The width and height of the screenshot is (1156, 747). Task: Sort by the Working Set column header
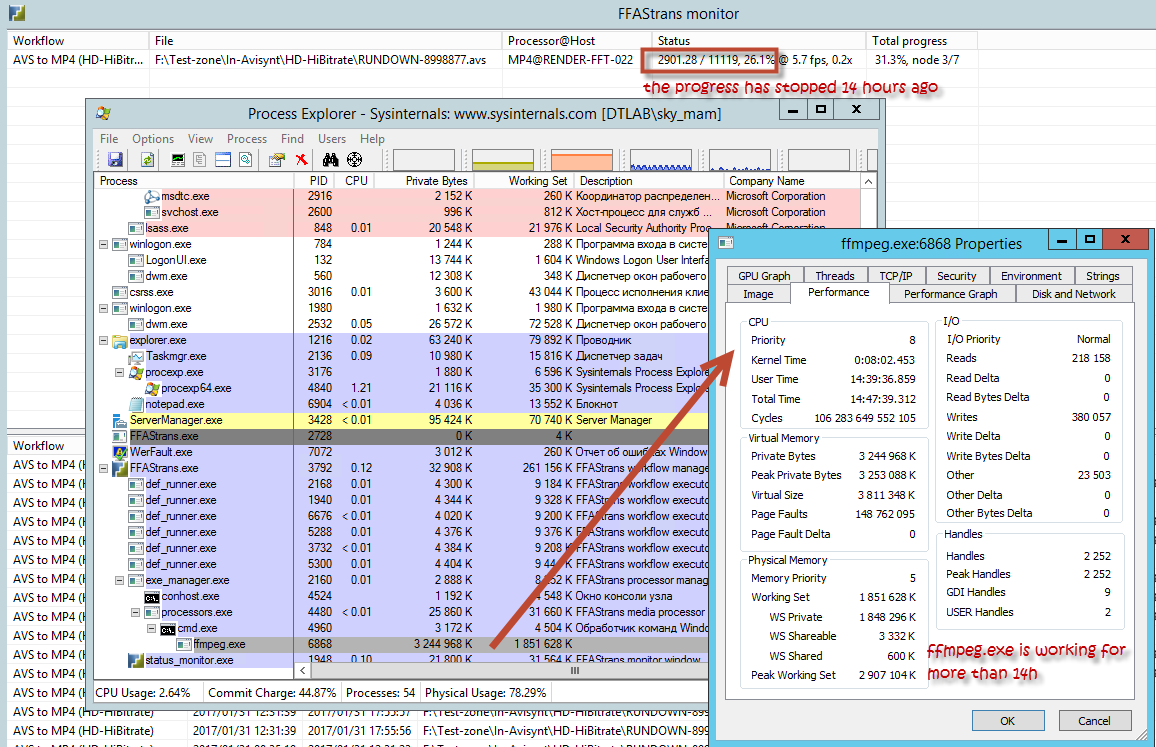tap(524, 181)
